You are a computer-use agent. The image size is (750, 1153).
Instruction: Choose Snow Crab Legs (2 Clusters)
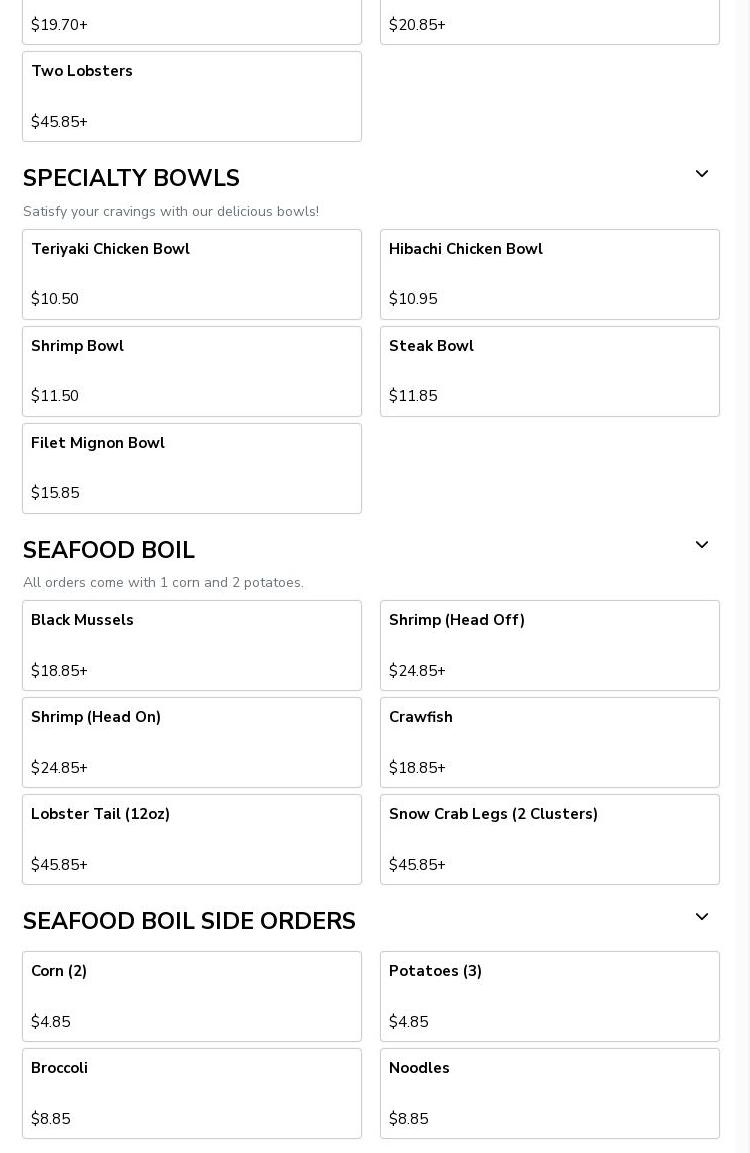coord(550,839)
